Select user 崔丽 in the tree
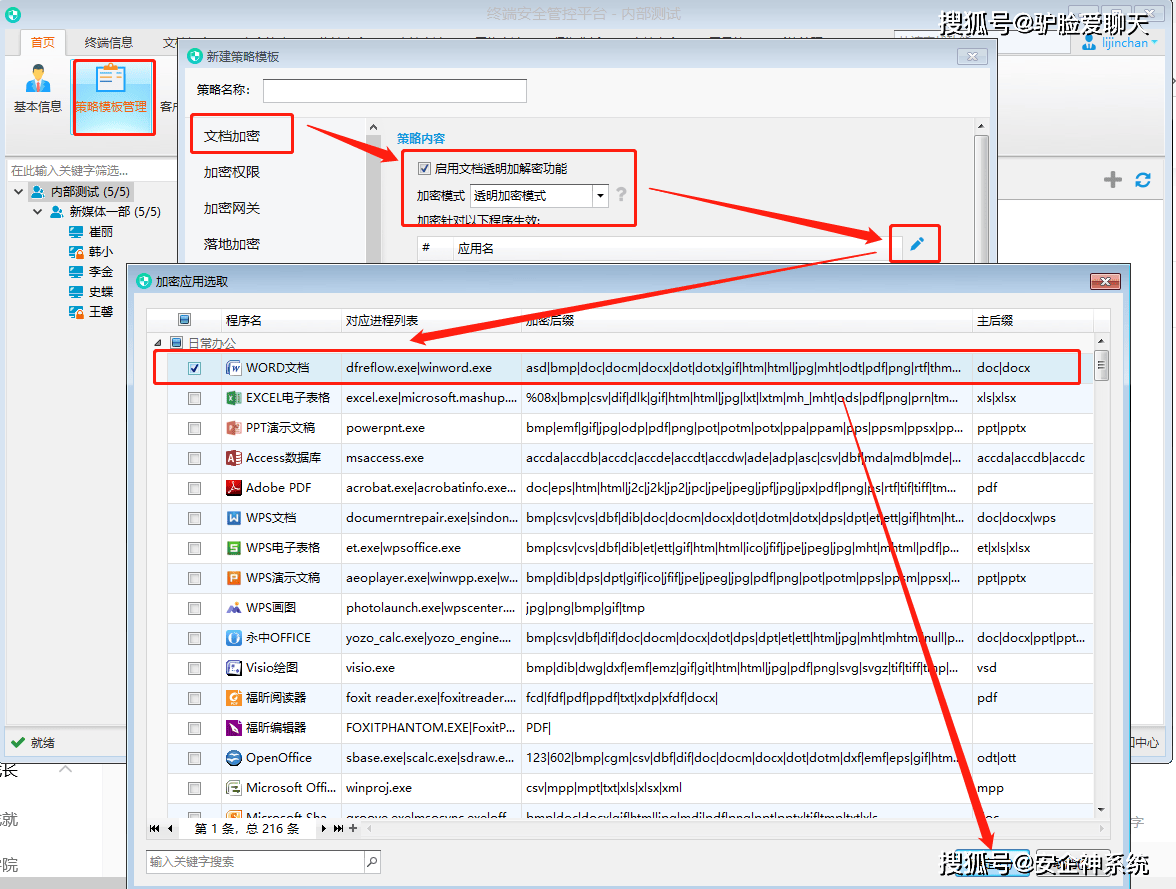This screenshot has width=1176, height=889. coord(100,232)
